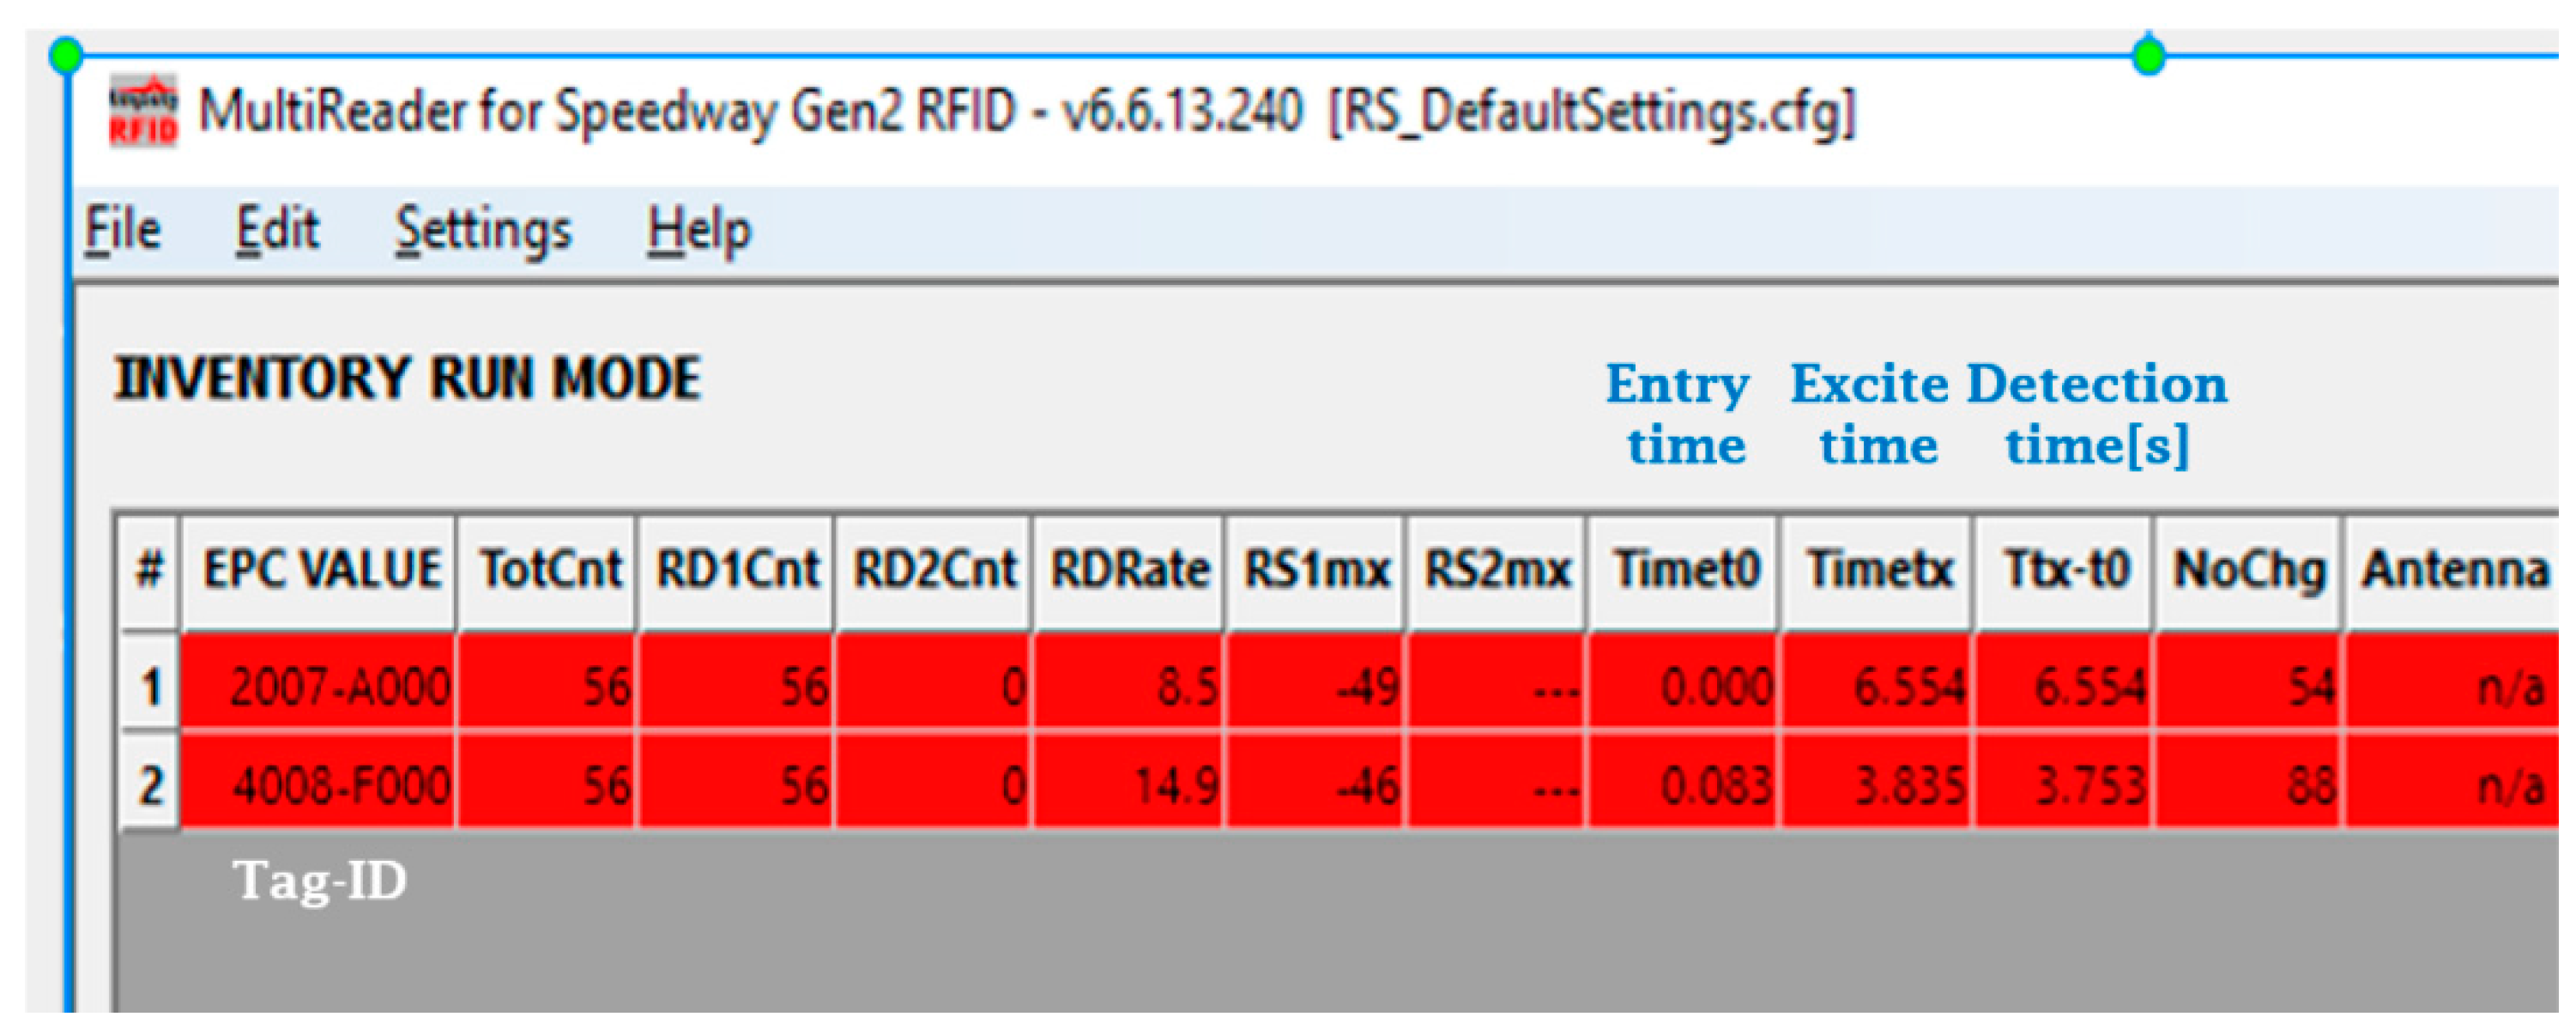2576x1035 pixels.
Task: Click the RS1mx column header
Action: click(x=1316, y=571)
